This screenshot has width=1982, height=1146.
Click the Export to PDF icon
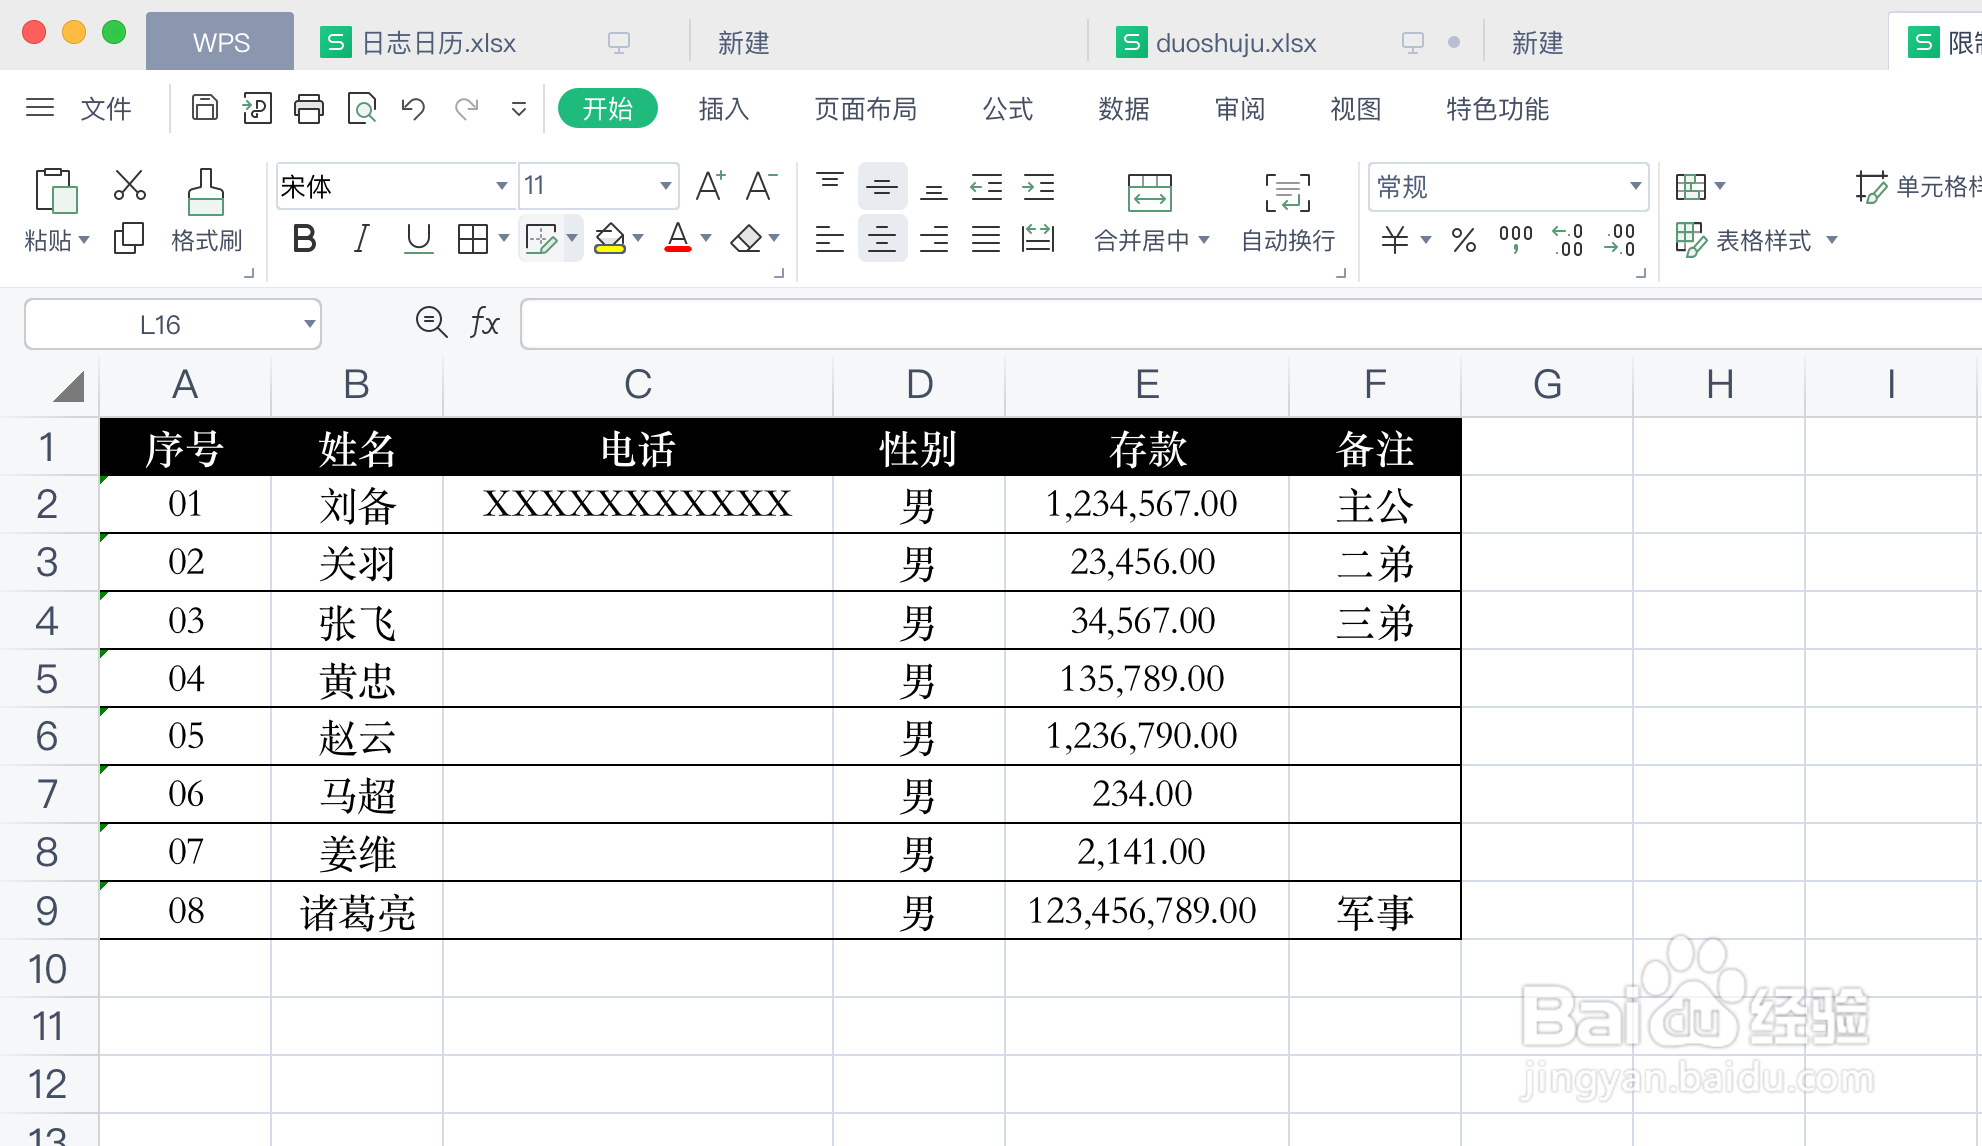coord(257,108)
